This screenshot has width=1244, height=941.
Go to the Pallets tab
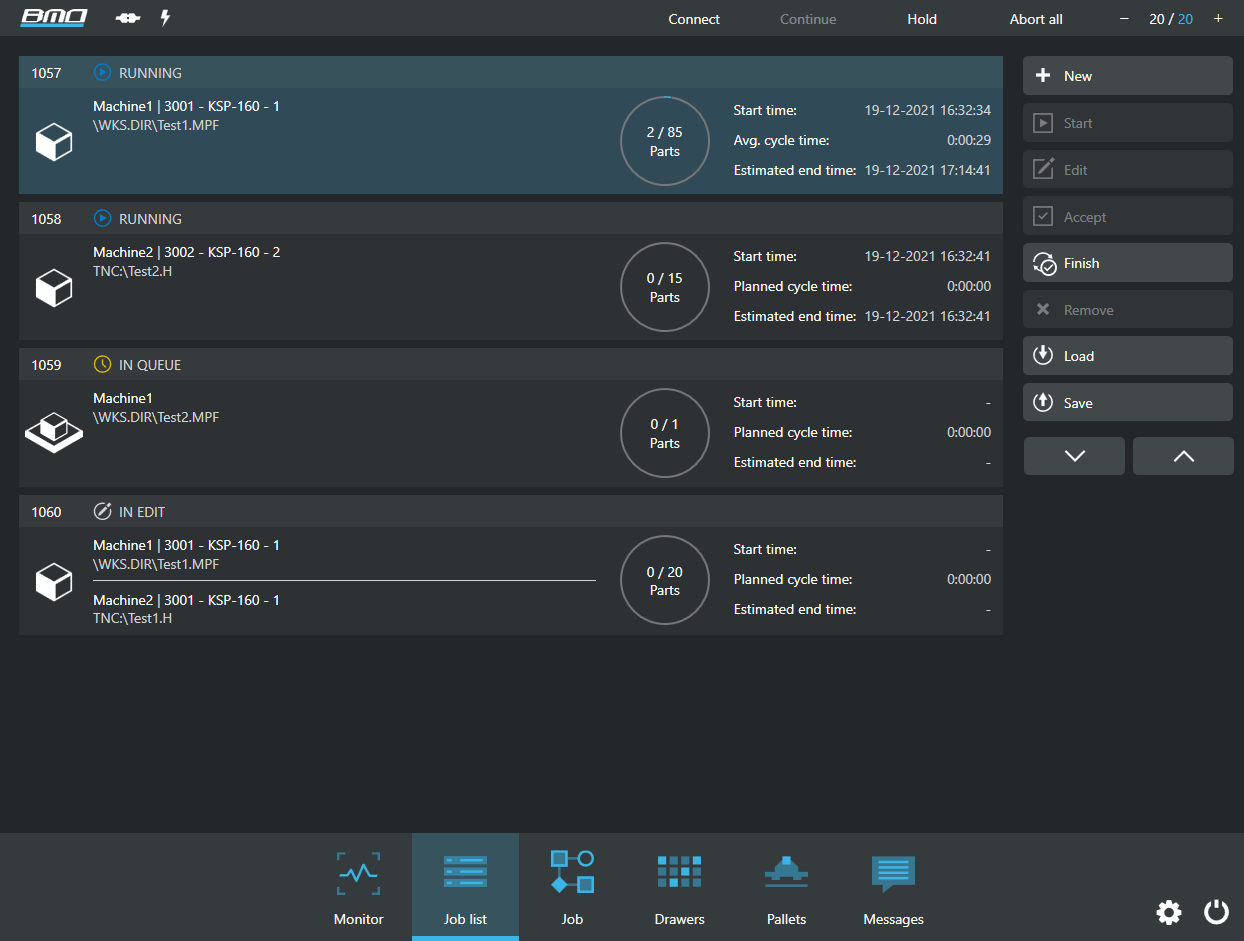pos(786,887)
